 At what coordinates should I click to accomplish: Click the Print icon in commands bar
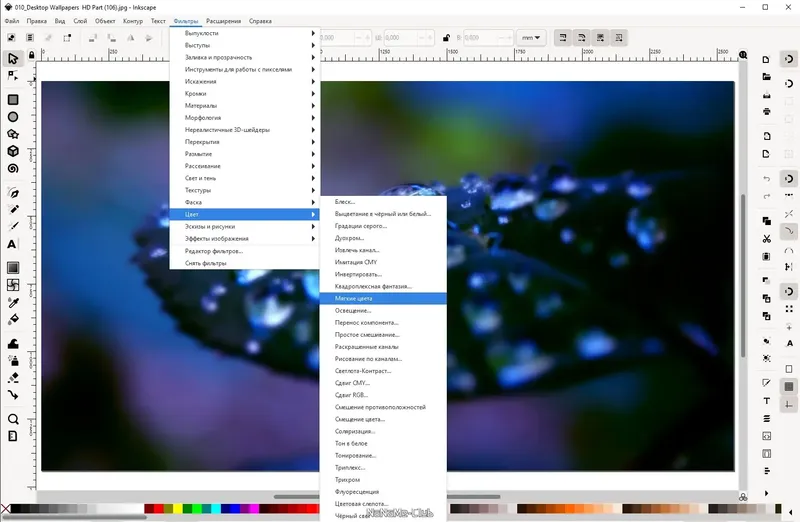click(x=766, y=111)
